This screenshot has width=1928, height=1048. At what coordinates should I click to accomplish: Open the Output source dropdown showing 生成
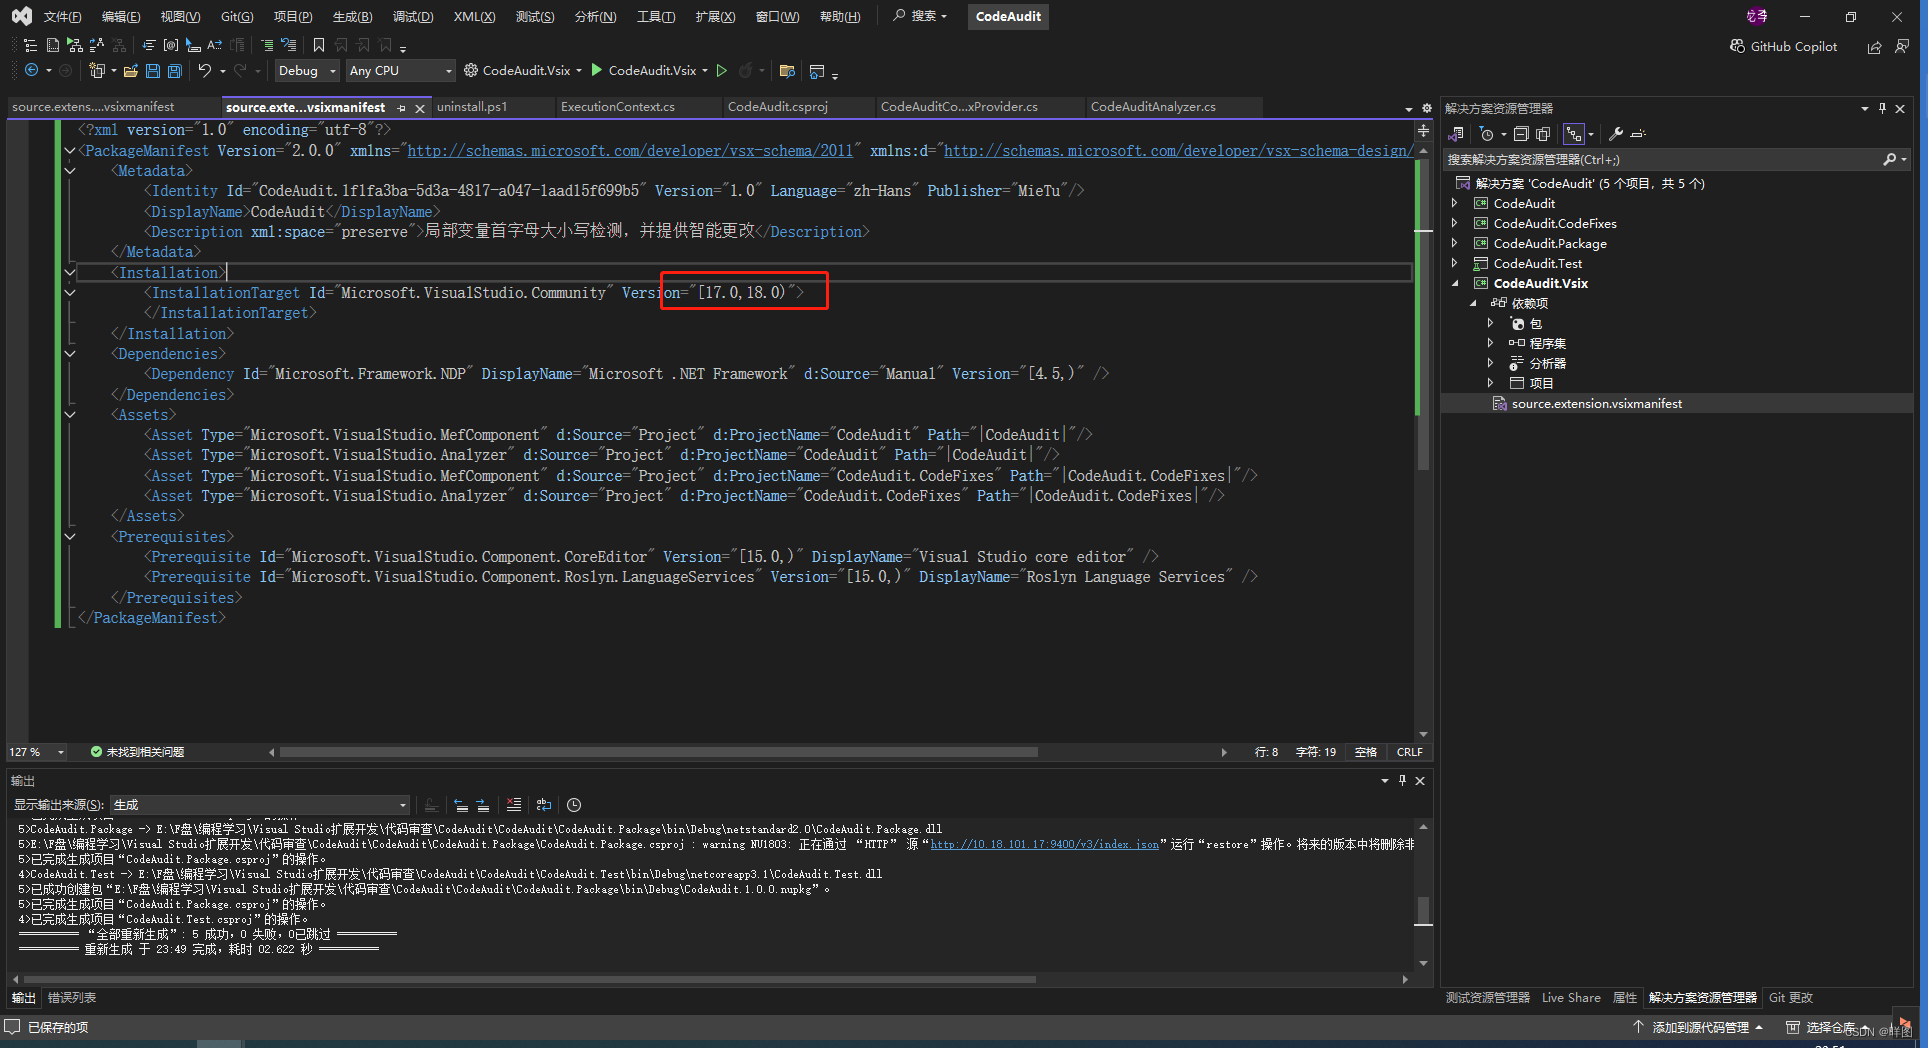[260, 805]
